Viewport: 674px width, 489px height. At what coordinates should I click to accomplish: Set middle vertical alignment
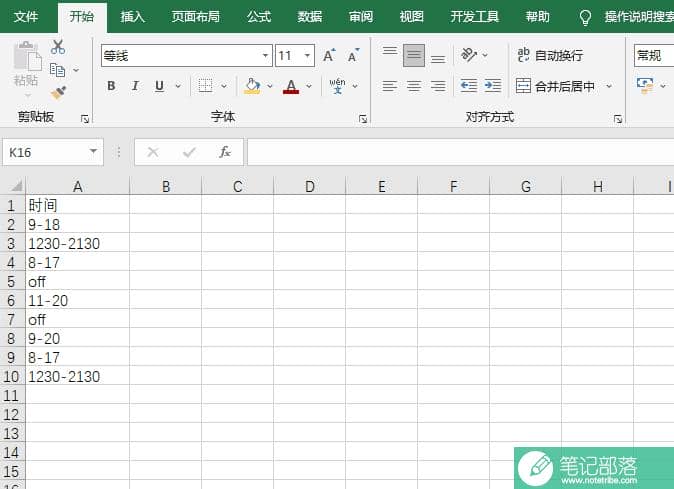pyautogui.click(x=414, y=55)
